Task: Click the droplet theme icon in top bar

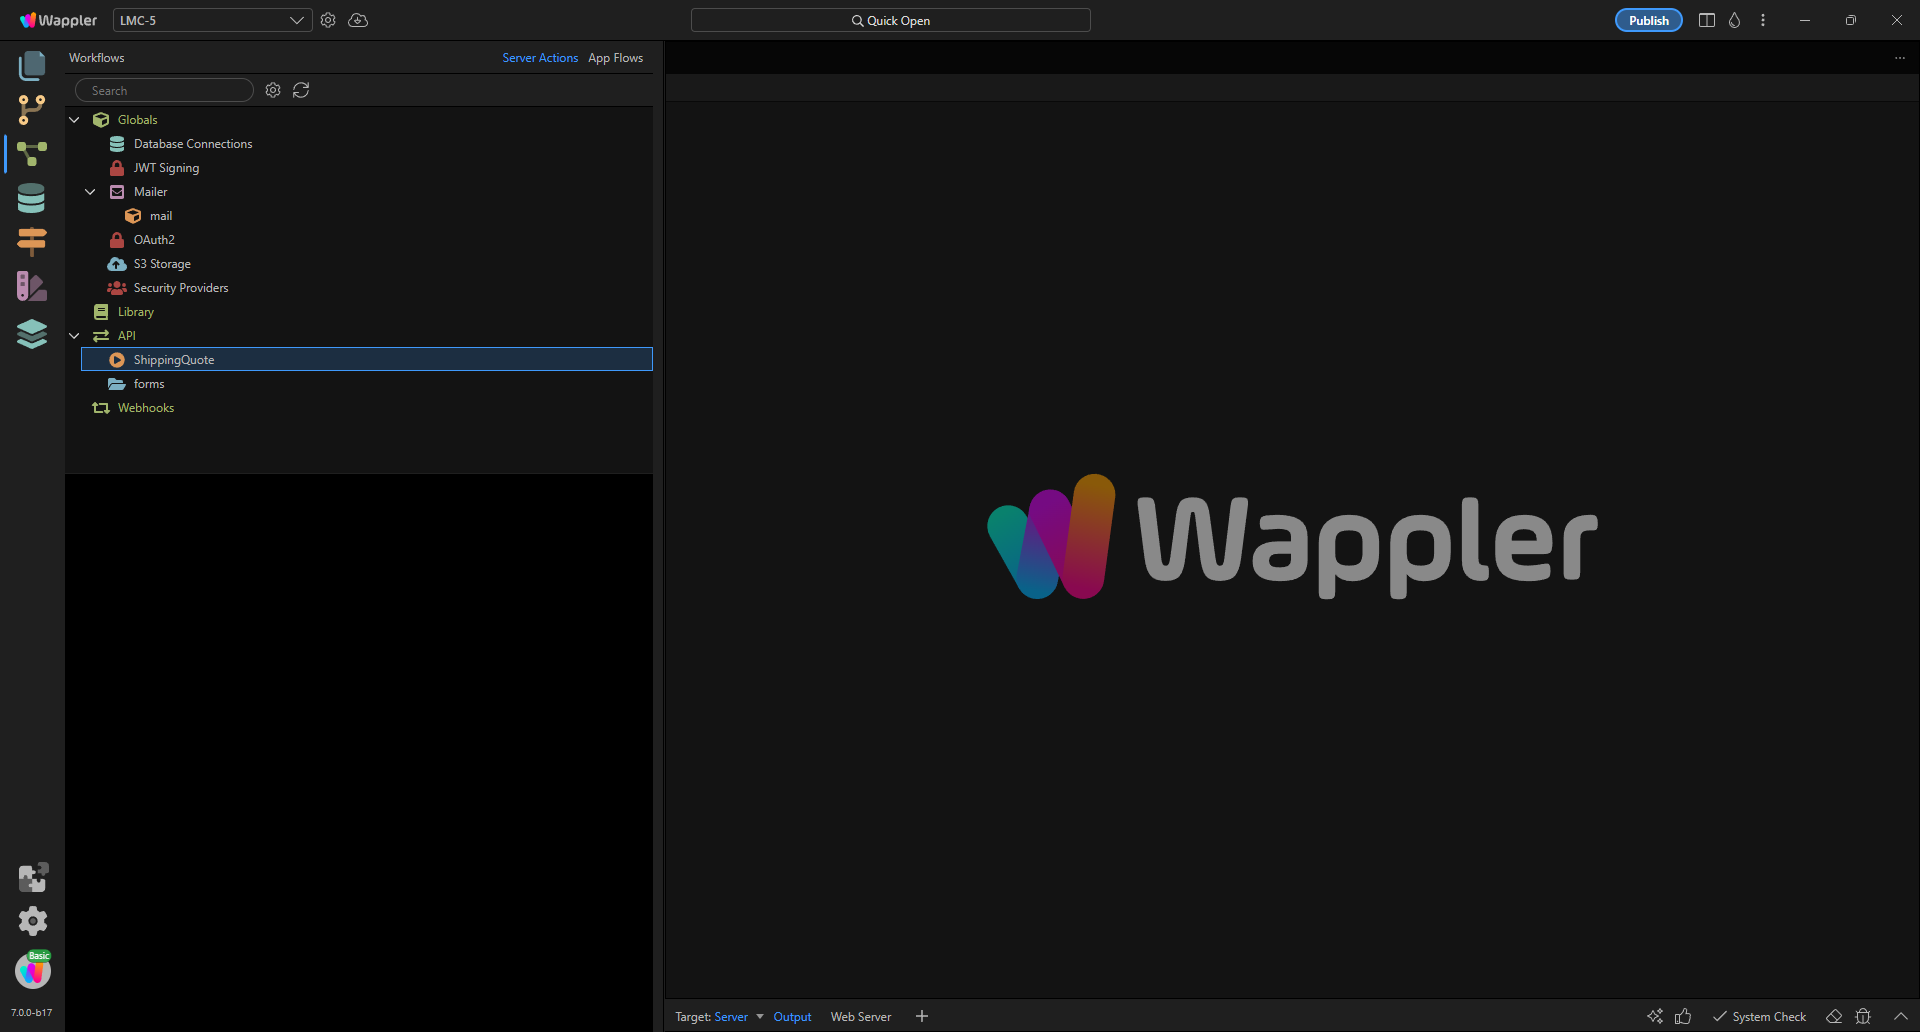Action: pyautogui.click(x=1735, y=20)
